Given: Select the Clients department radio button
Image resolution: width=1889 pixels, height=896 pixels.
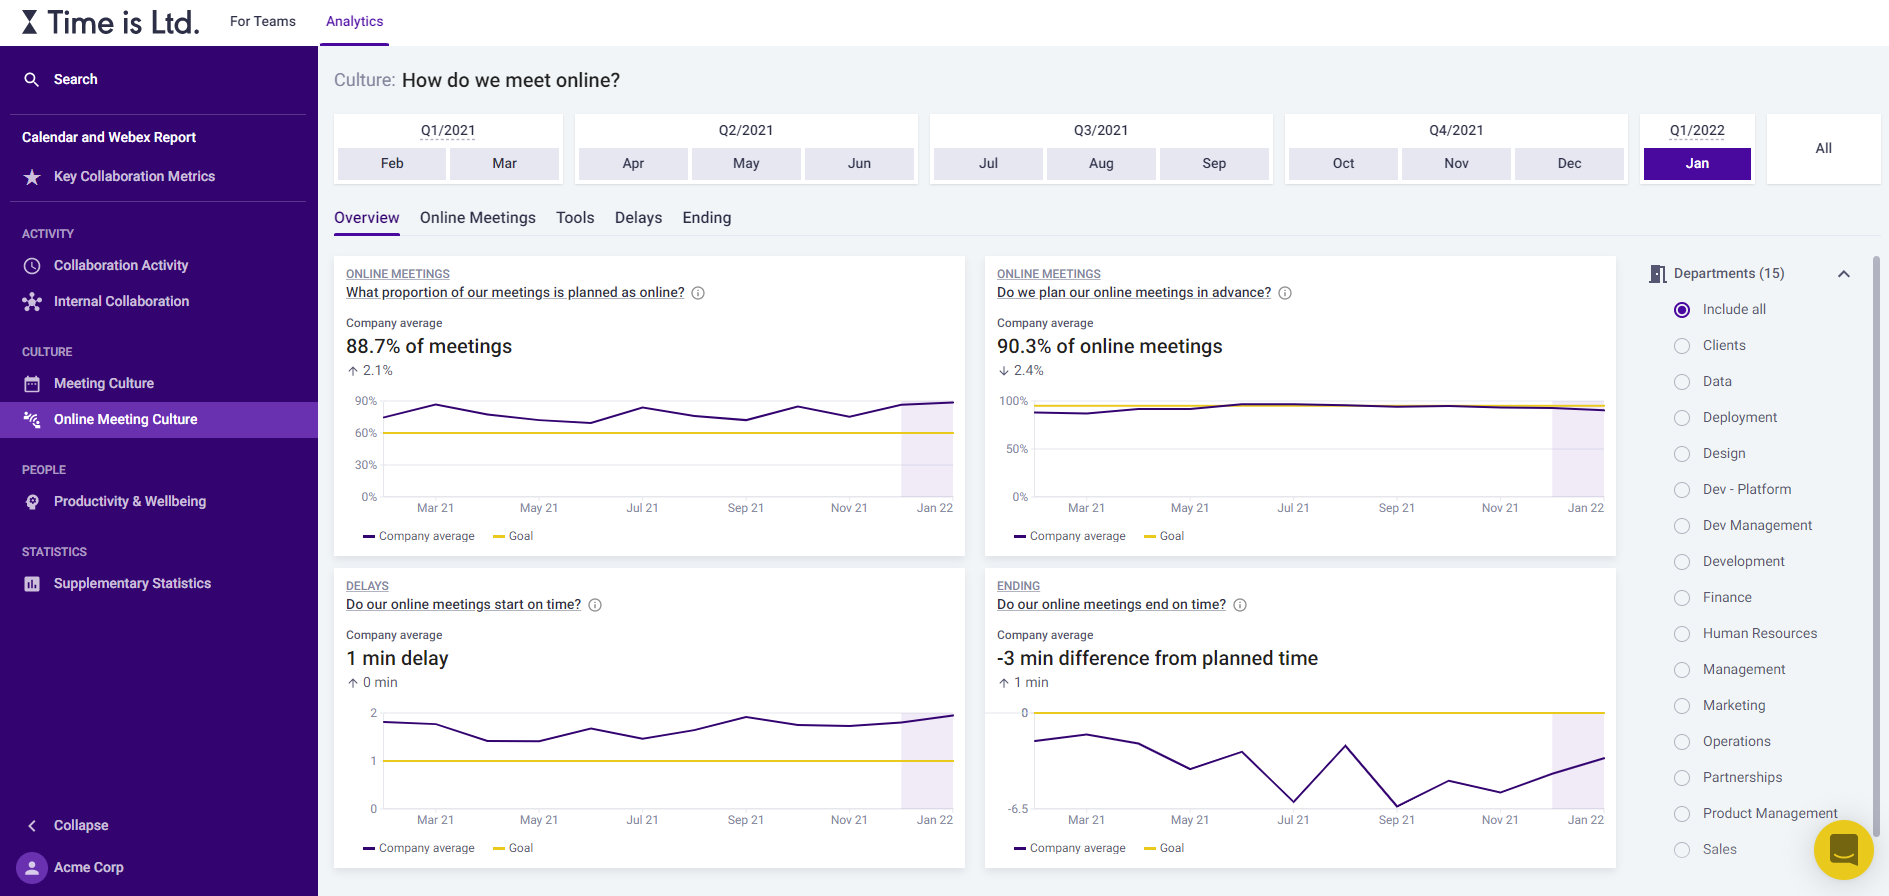Looking at the screenshot, I should [x=1682, y=346].
